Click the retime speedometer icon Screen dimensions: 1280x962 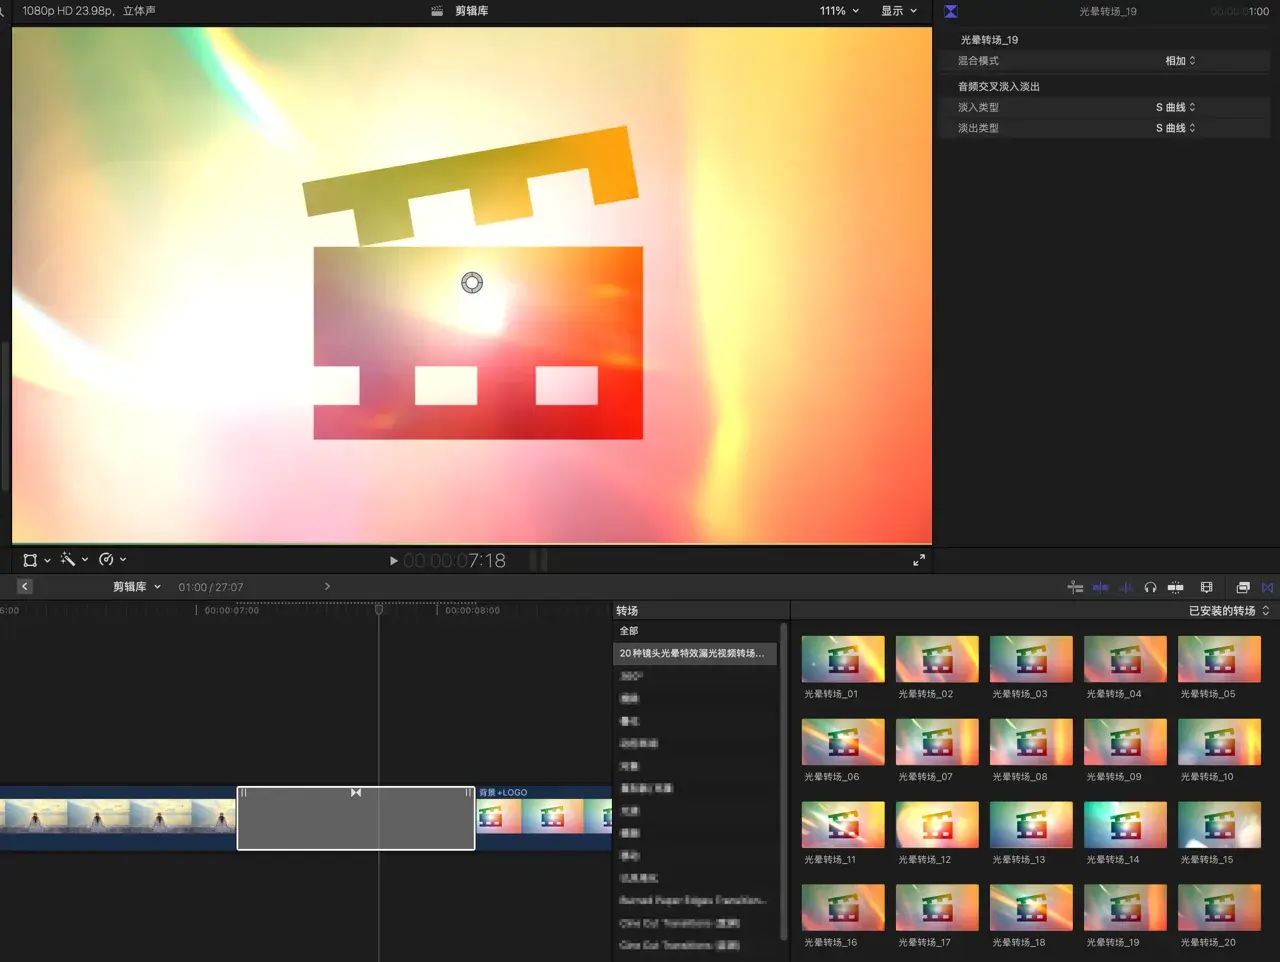click(106, 560)
